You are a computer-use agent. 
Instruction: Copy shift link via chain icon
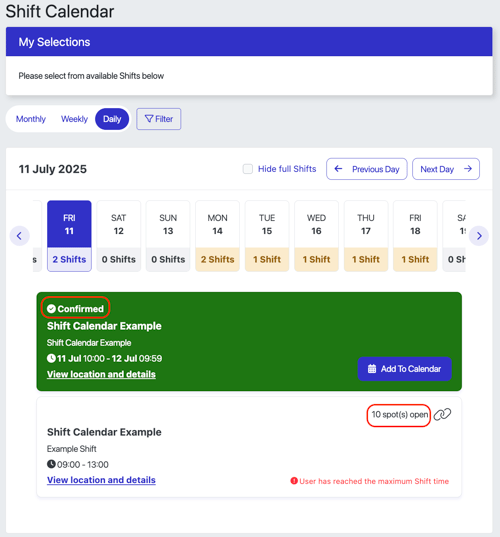442,414
